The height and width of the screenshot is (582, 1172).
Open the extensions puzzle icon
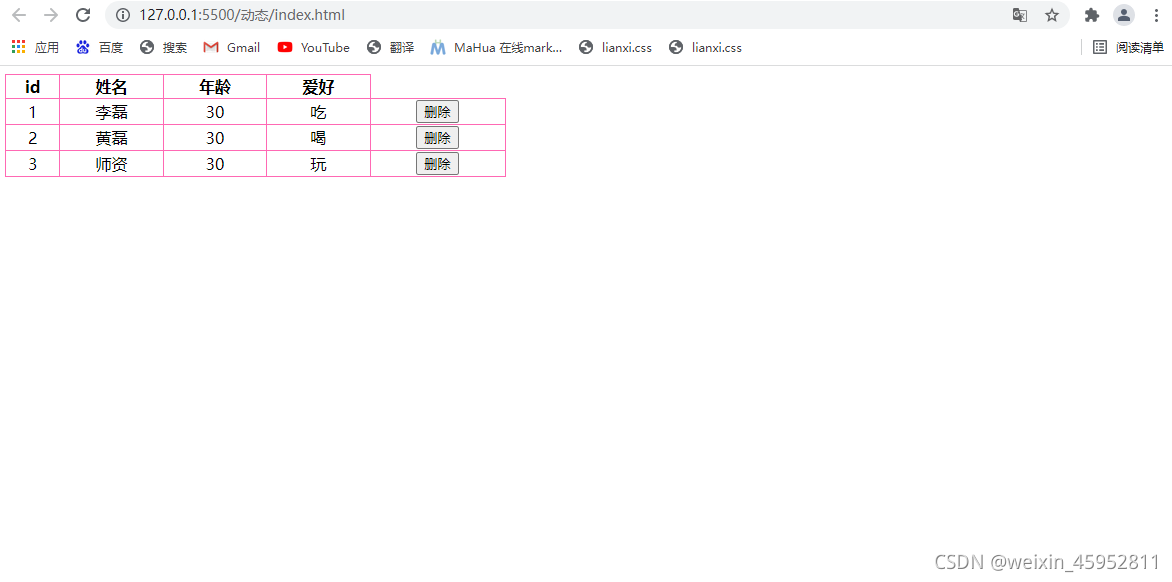pos(1092,15)
